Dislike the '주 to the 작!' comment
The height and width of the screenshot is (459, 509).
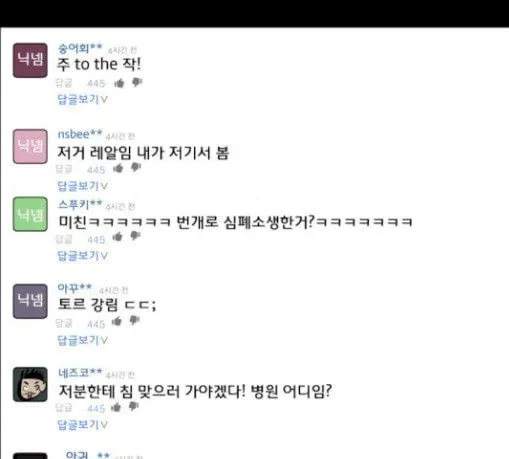pyautogui.click(x=137, y=82)
